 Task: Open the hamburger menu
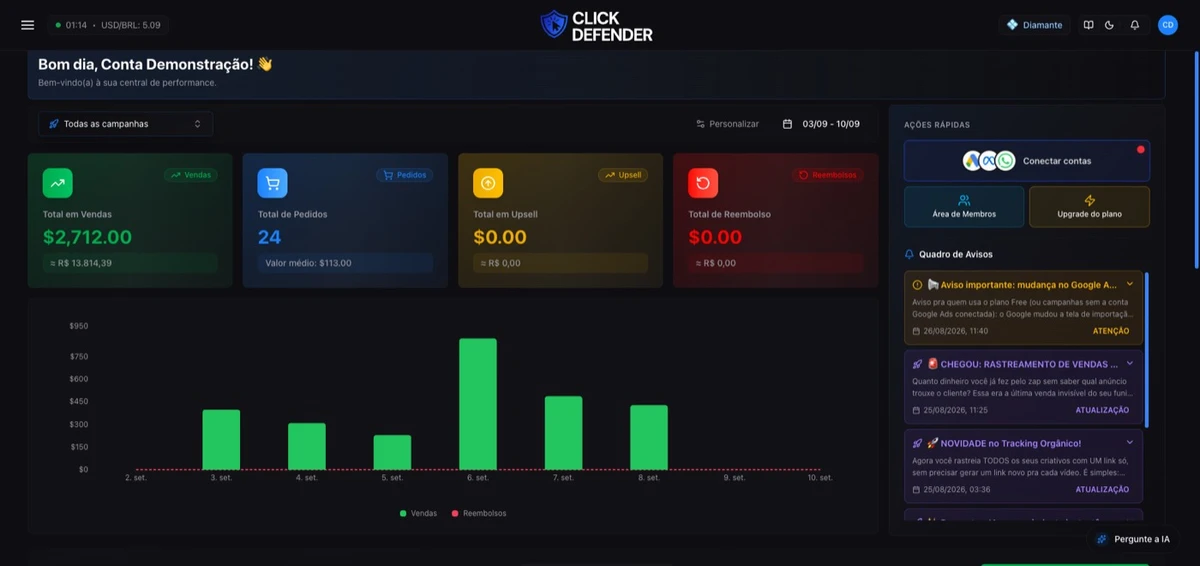pos(27,25)
